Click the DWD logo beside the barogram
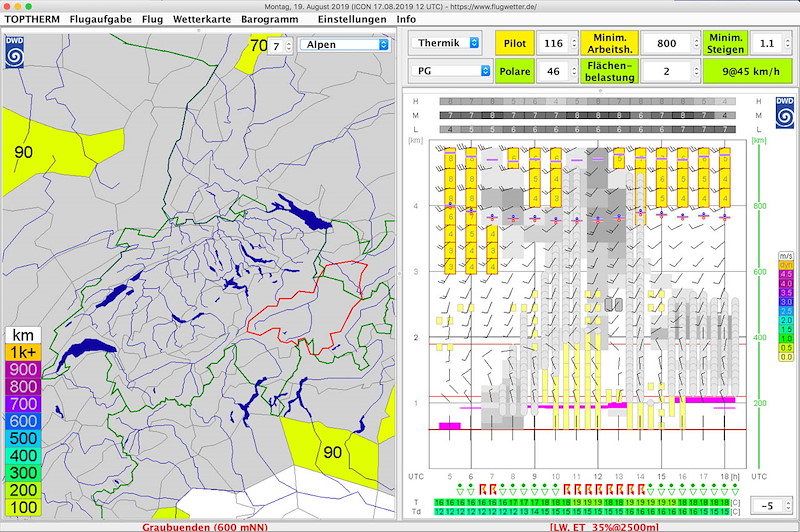 click(x=785, y=112)
